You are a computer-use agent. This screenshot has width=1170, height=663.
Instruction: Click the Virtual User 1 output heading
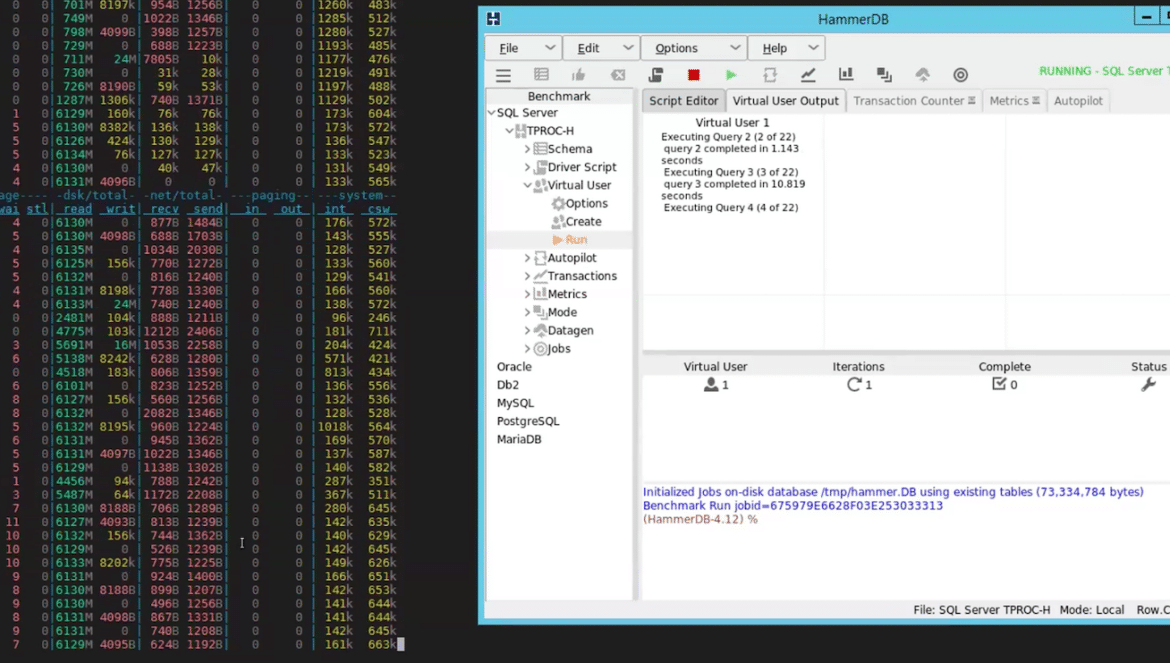click(x=732, y=122)
